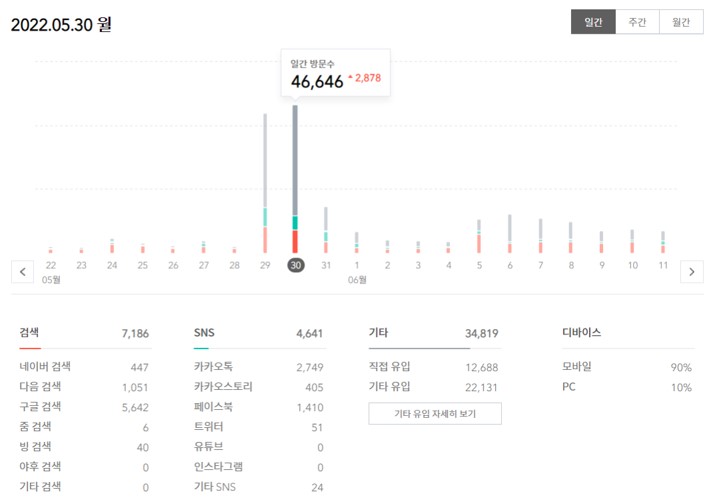Select date 29 on the chart axis
Image resolution: width=713 pixels, height=500 pixels.
point(265,265)
